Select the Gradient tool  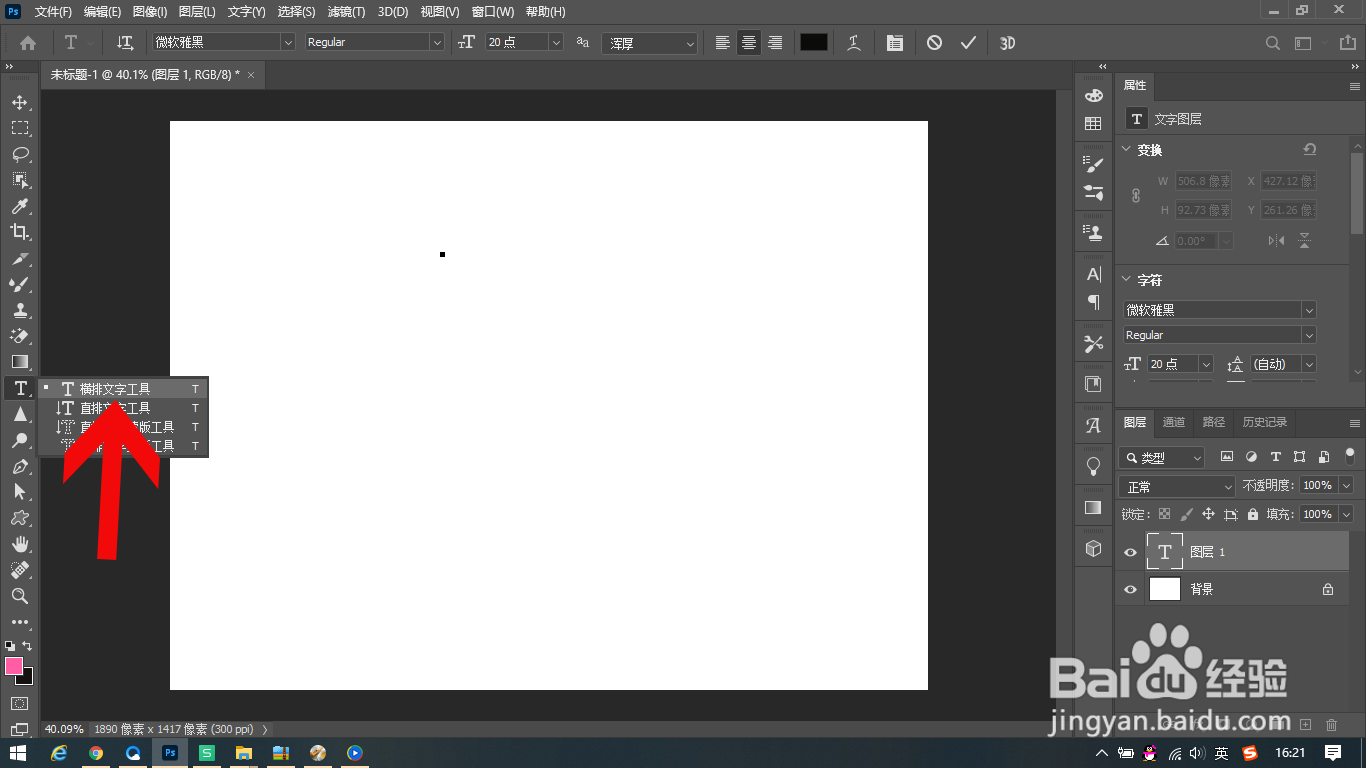tap(19, 362)
